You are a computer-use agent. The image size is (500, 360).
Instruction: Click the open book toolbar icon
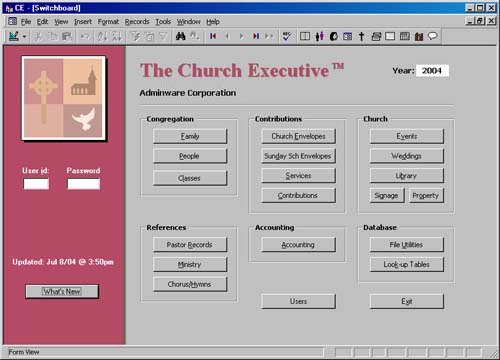tap(305, 36)
